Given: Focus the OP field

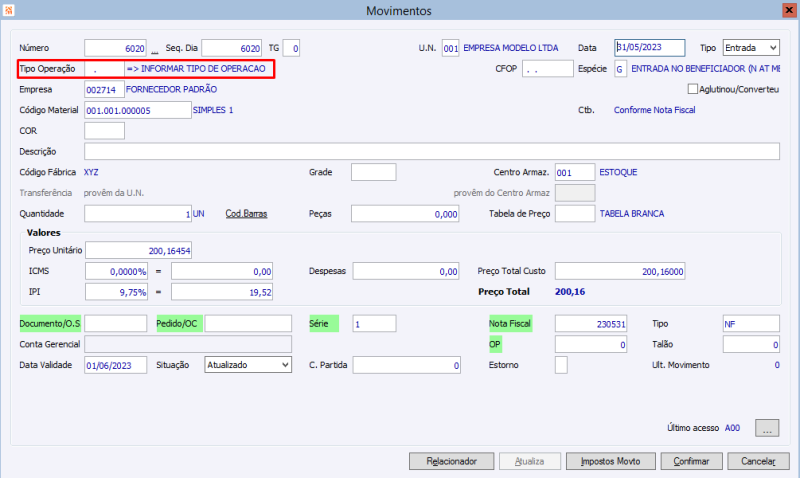Looking at the screenshot, I should pos(591,344).
